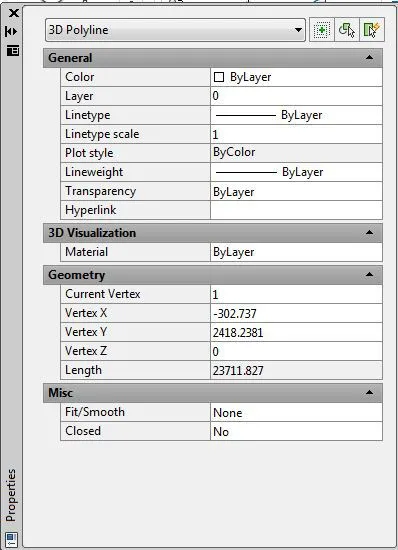Edit the Vertex Y value 2418.2381

tap(296, 332)
